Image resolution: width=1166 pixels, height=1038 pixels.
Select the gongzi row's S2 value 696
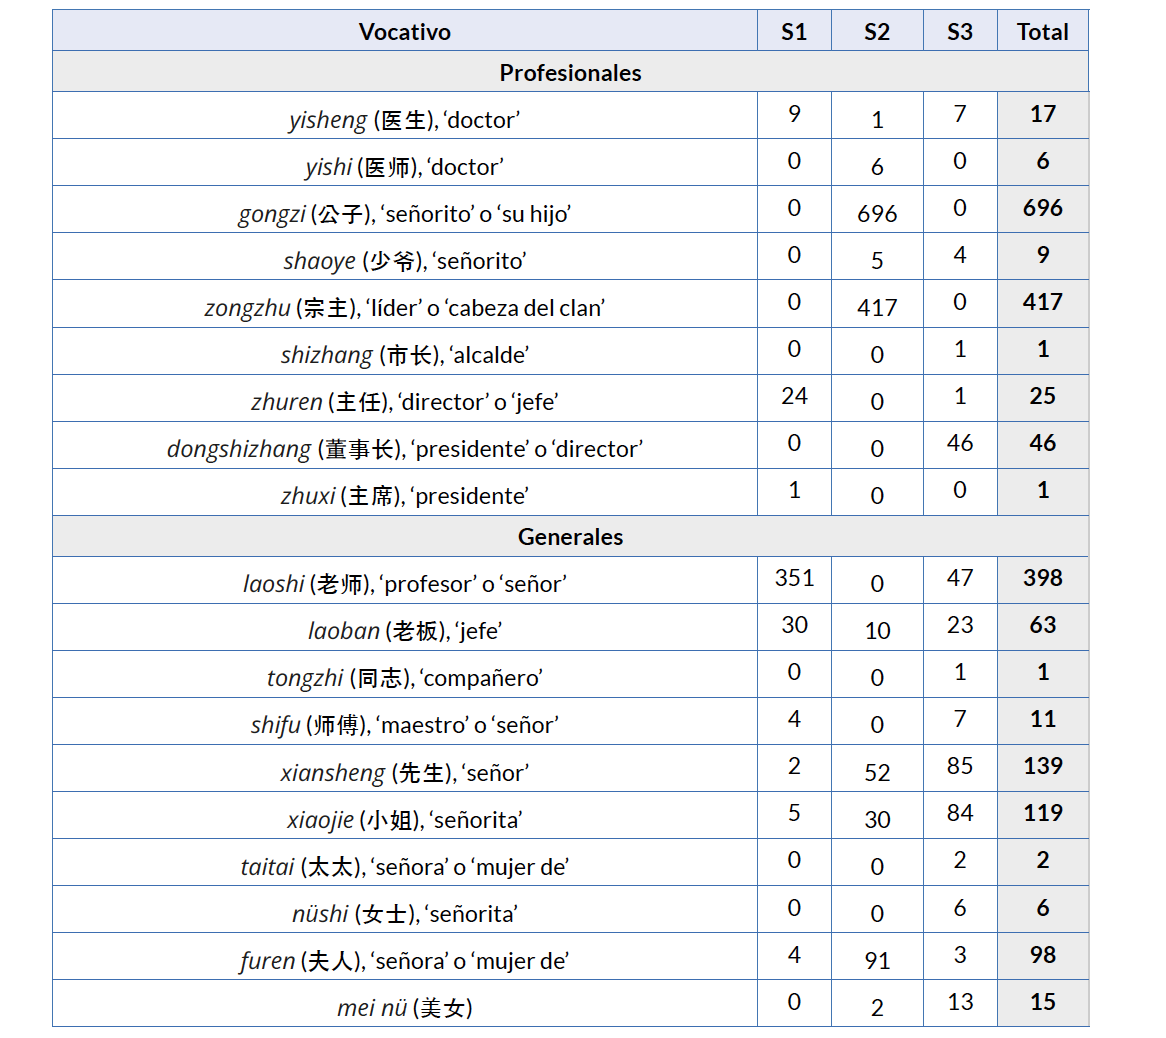click(877, 214)
